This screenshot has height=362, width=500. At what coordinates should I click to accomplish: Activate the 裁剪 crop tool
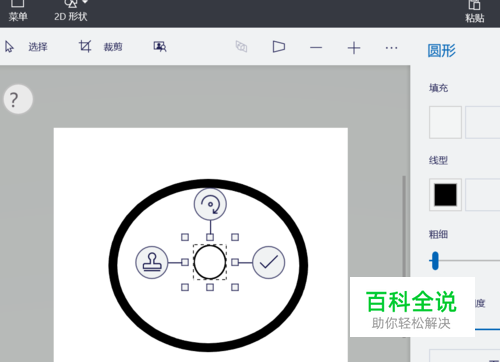tap(101, 47)
